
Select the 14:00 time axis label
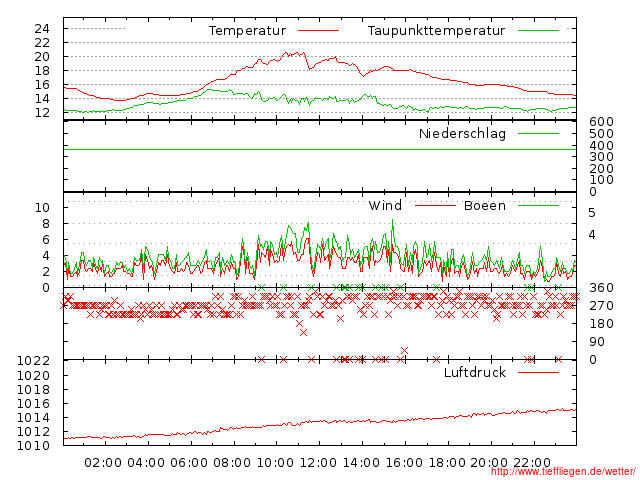tap(361, 463)
